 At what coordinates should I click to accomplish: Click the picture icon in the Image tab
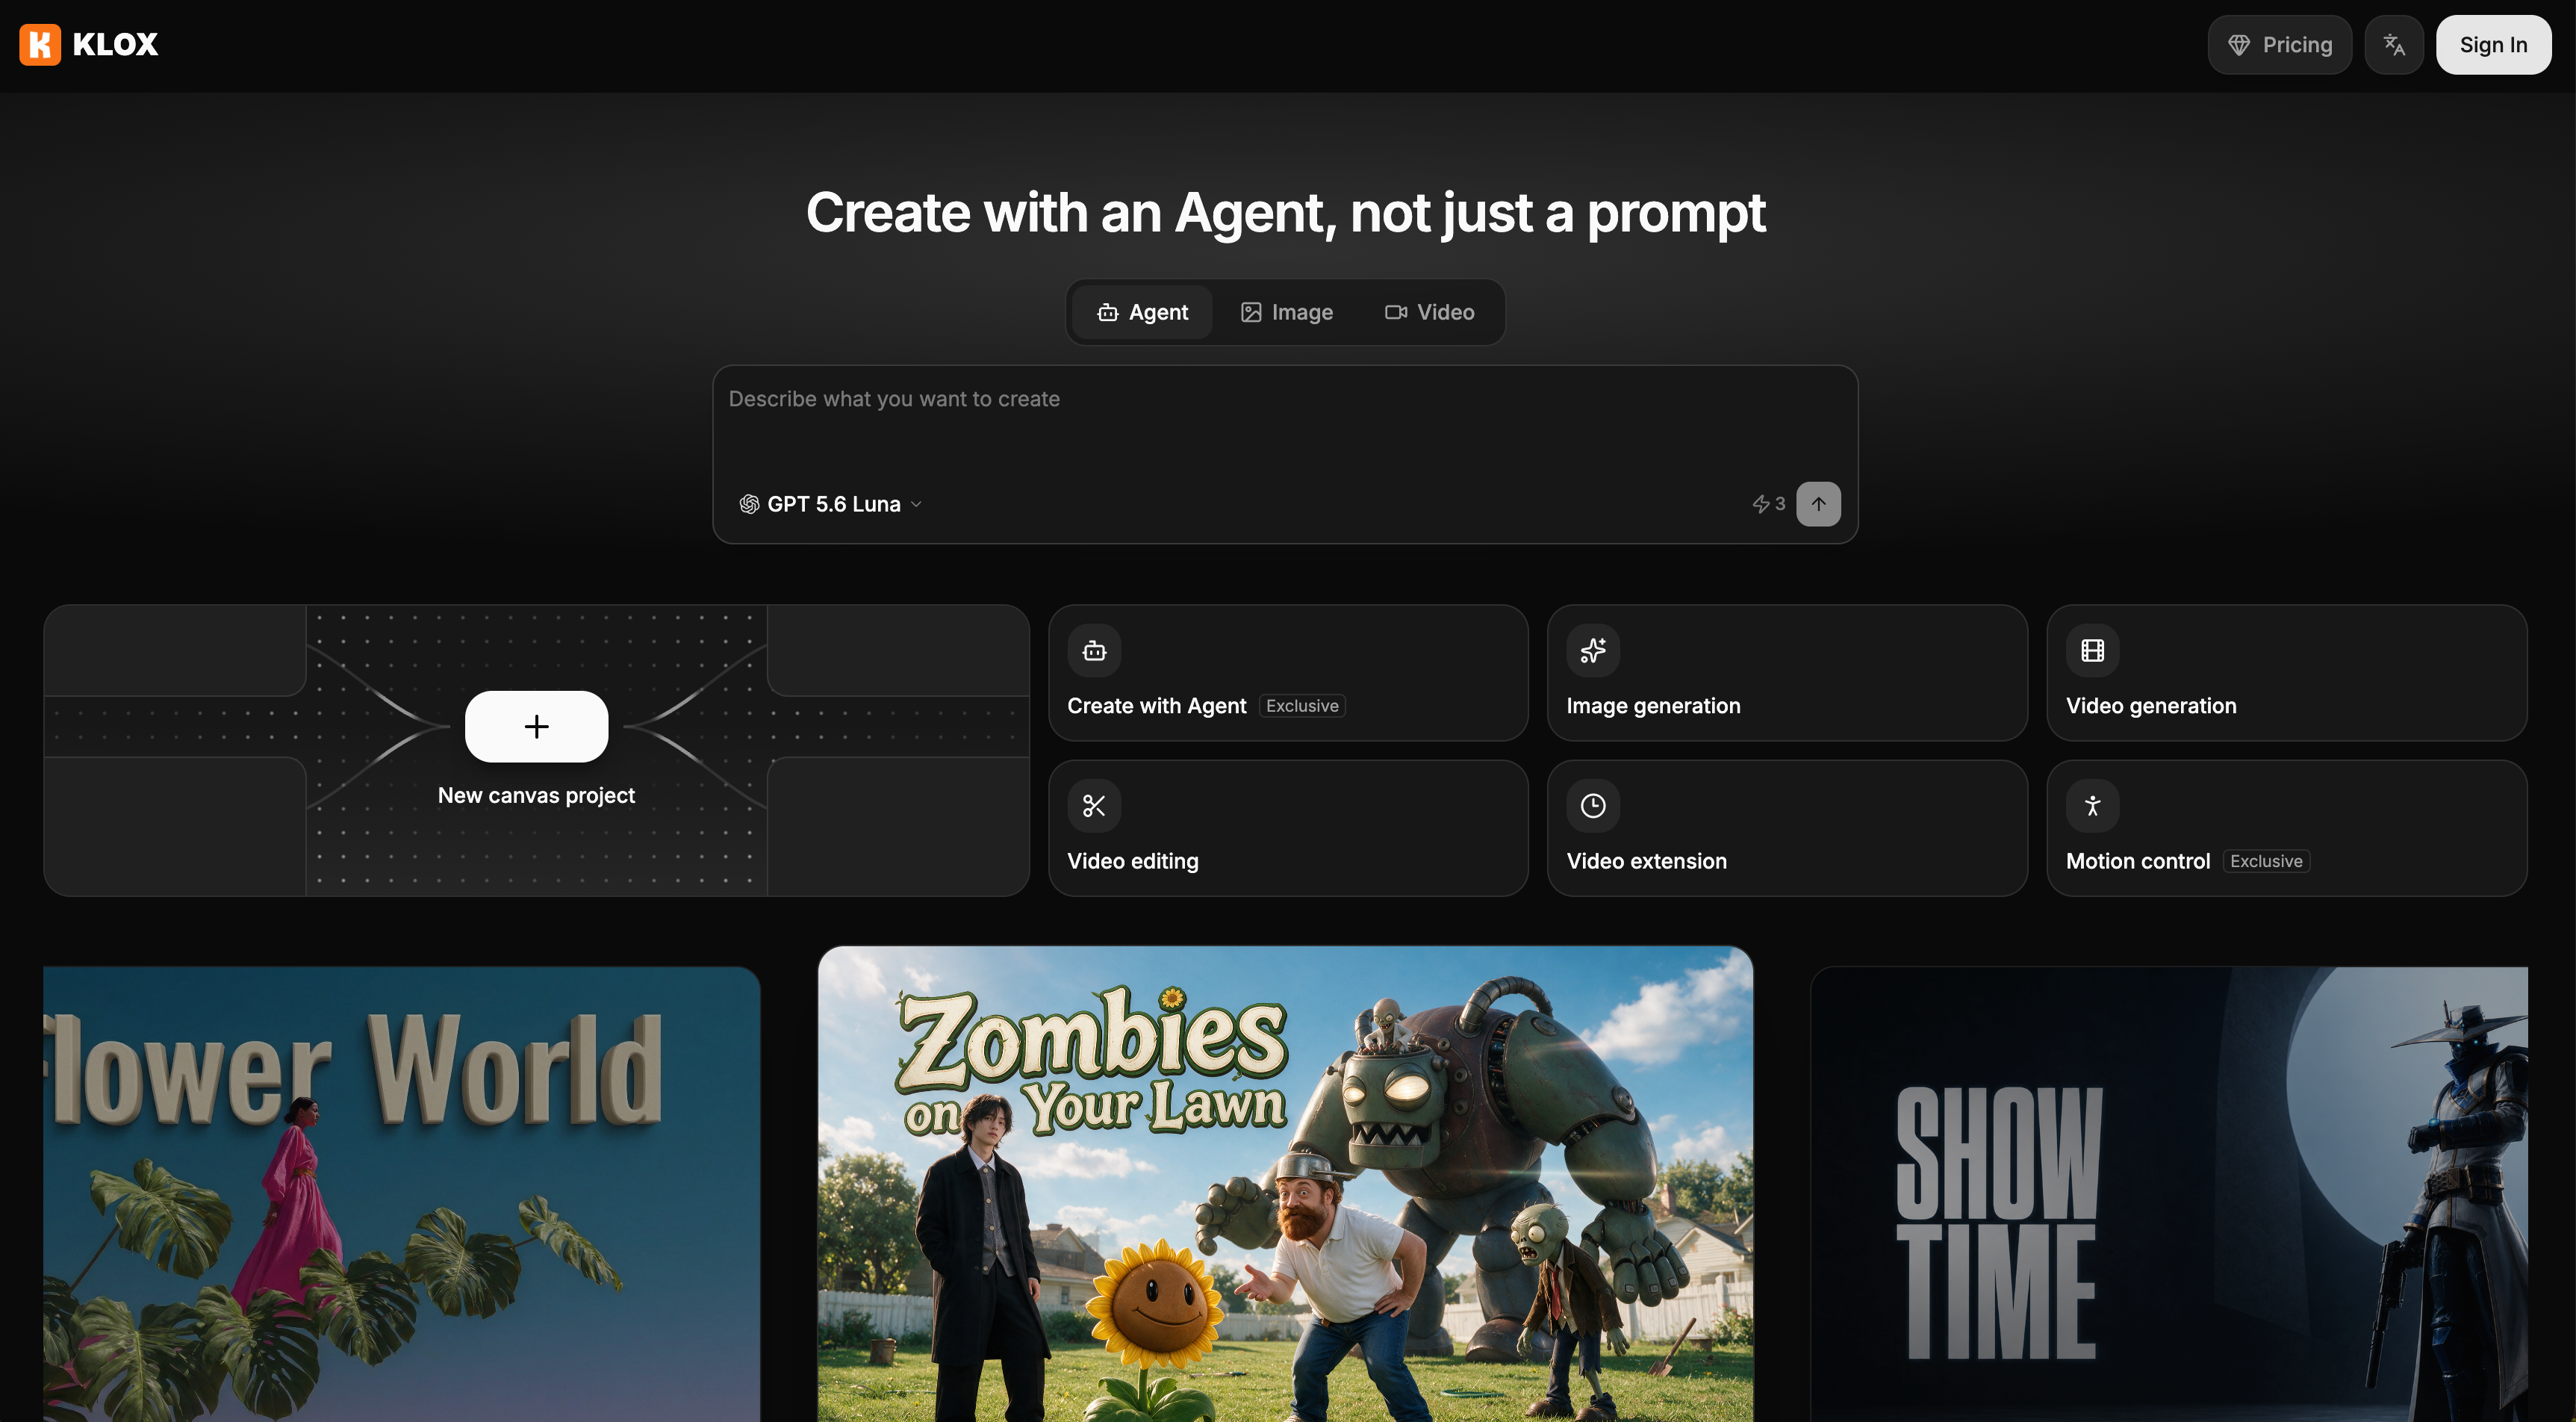[1251, 312]
